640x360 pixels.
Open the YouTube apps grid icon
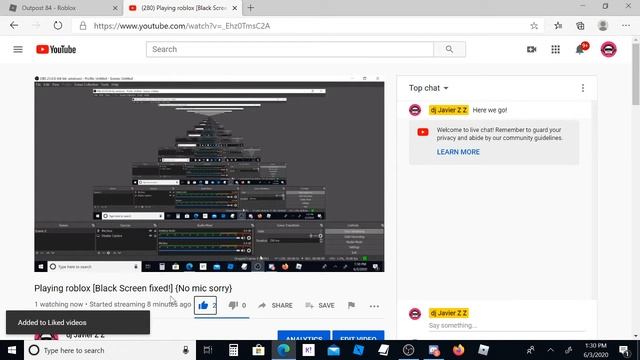click(x=556, y=49)
